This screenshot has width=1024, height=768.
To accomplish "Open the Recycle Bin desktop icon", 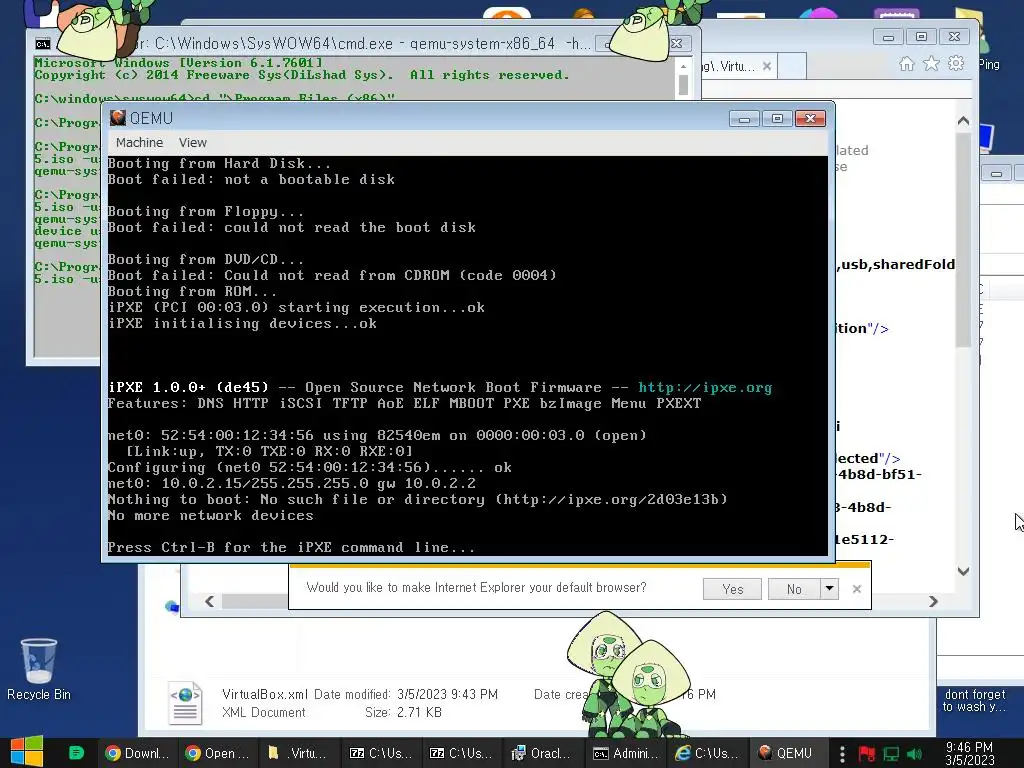I will (x=39, y=670).
